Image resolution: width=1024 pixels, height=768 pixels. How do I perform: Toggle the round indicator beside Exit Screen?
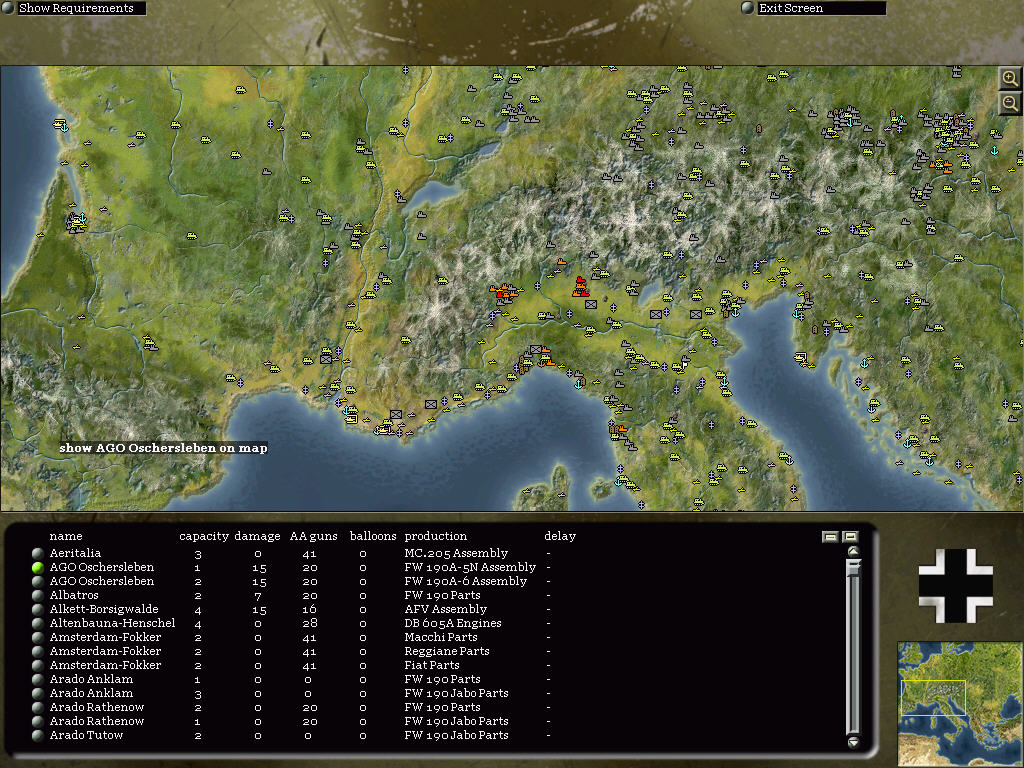click(x=748, y=8)
